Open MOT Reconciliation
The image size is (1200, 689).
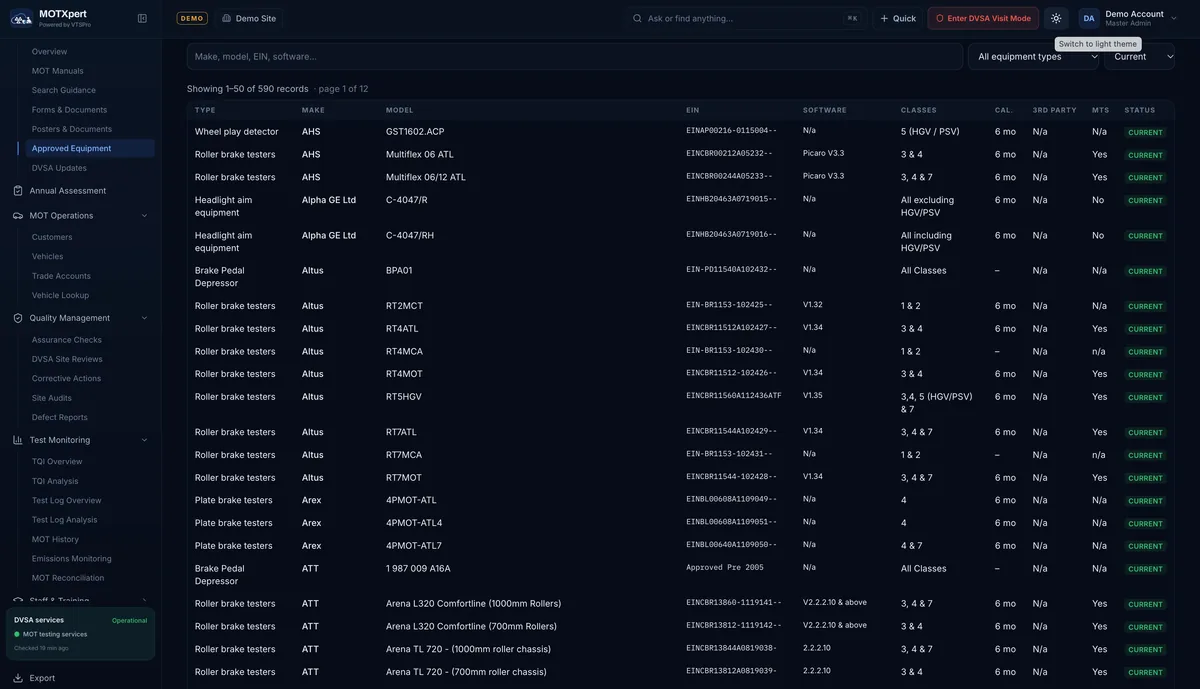click(x=68, y=578)
